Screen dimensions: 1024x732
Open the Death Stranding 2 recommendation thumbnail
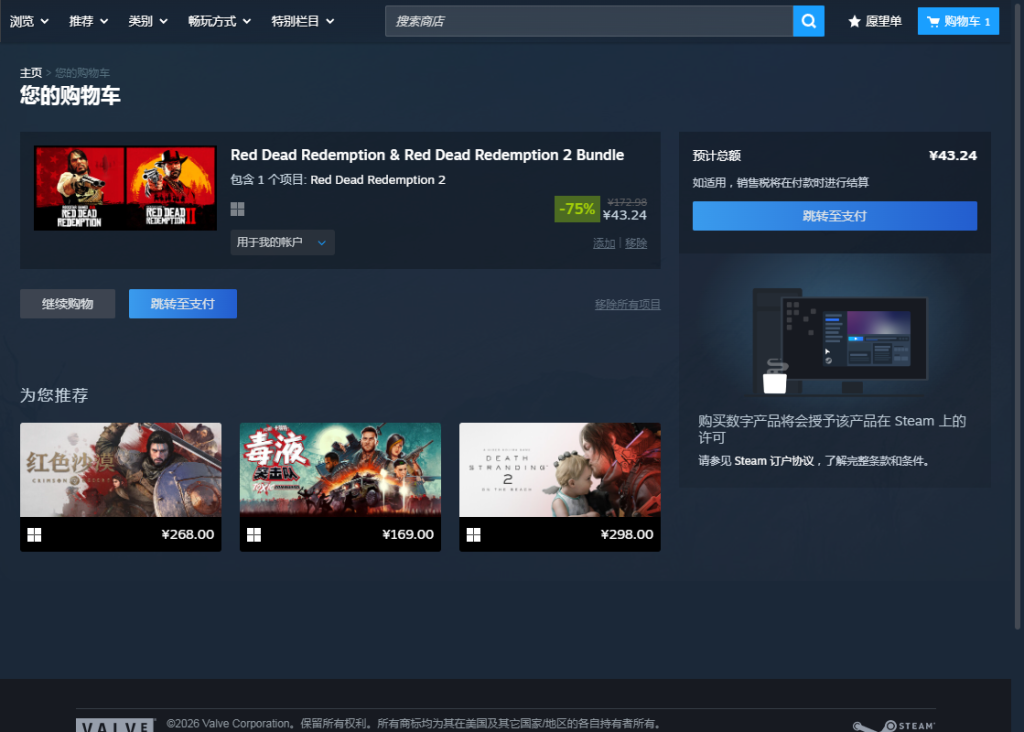click(x=559, y=469)
